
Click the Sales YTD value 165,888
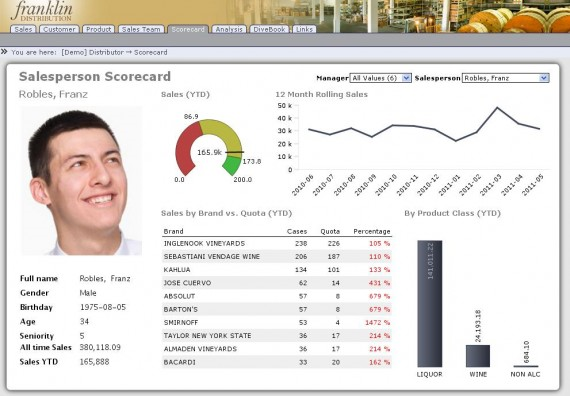[94, 362]
